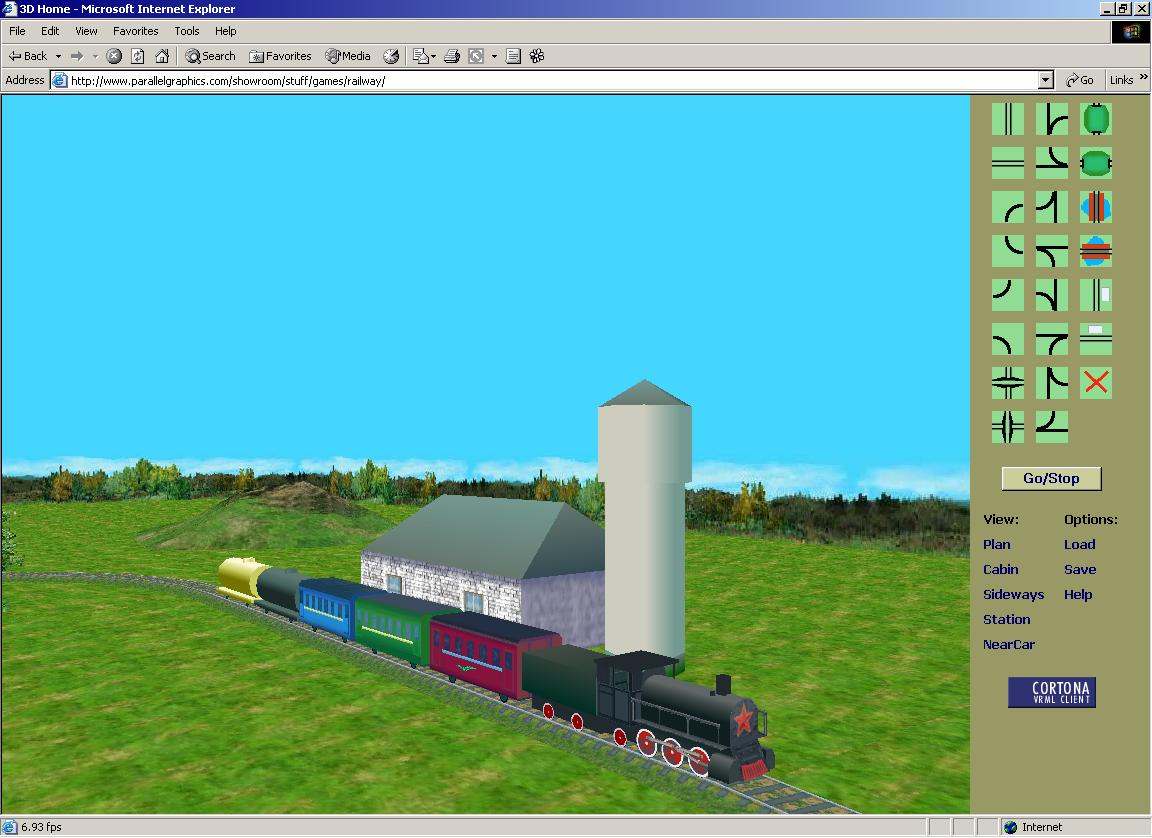Pick the curve tile joining left and top
Screen dimensions: 1152x838
(x=1007, y=295)
